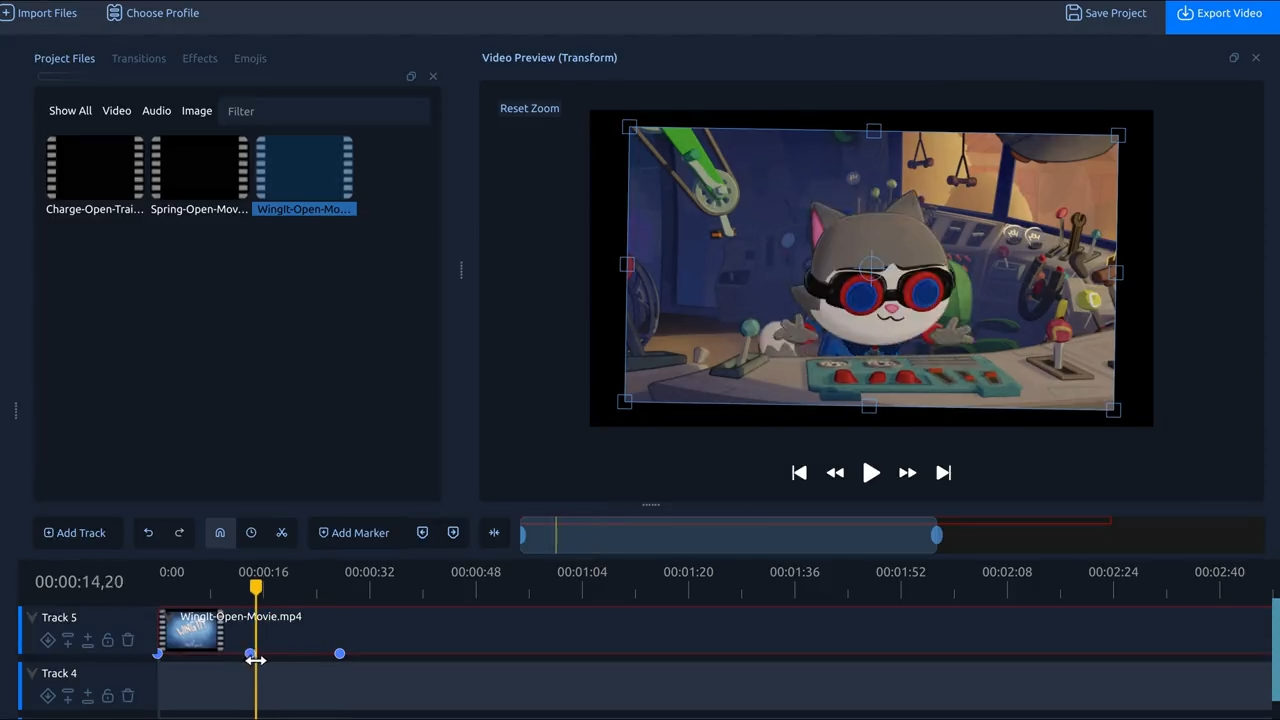Click the undo arrow icon
The height and width of the screenshot is (720, 1280).
(x=148, y=532)
